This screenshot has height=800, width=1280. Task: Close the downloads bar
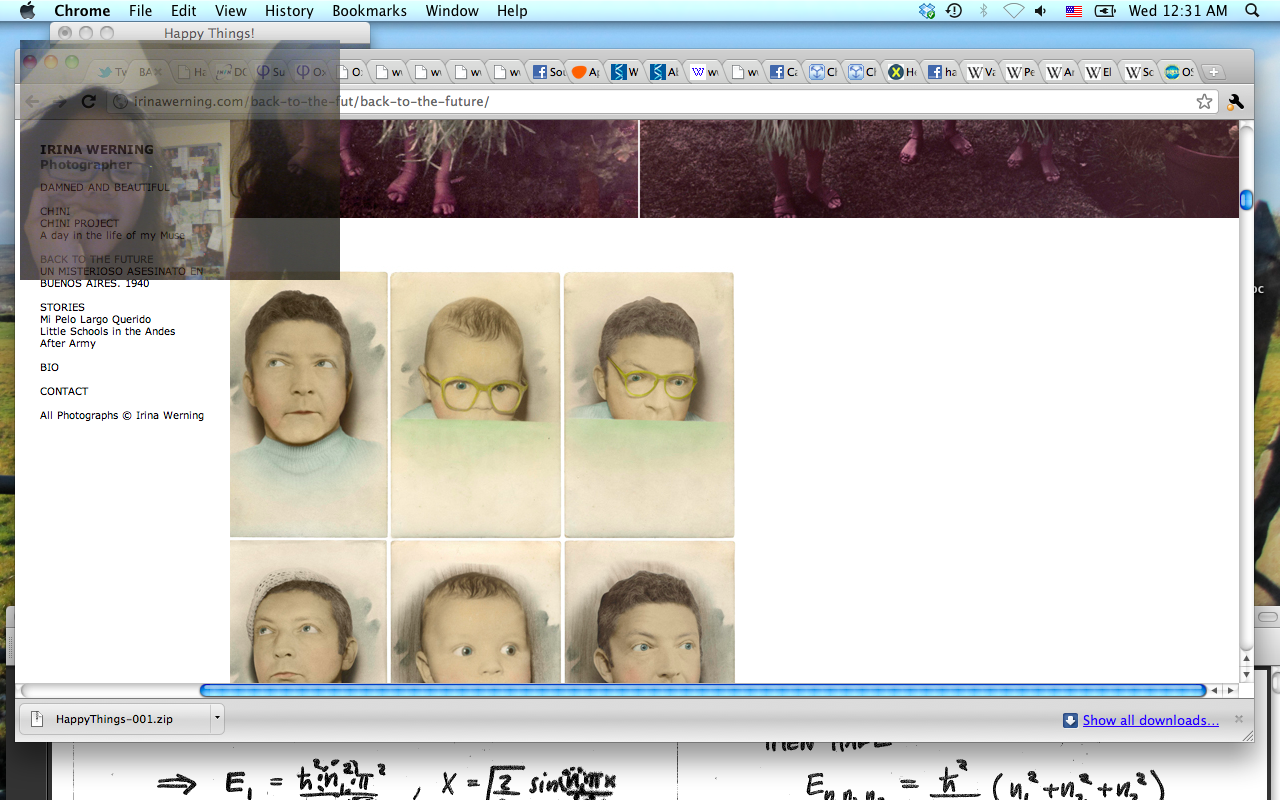[x=1239, y=719]
